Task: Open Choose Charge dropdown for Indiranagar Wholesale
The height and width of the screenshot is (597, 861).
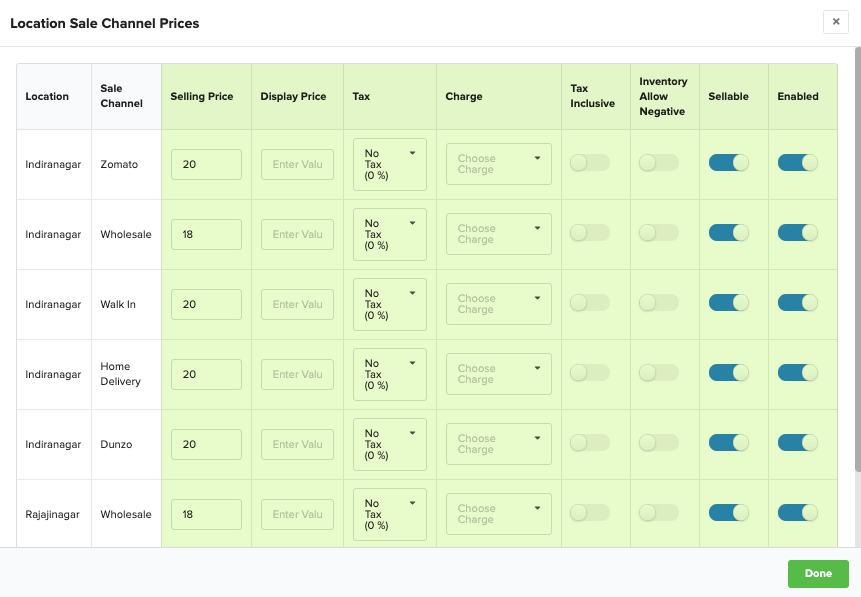Action: tap(499, 234)
